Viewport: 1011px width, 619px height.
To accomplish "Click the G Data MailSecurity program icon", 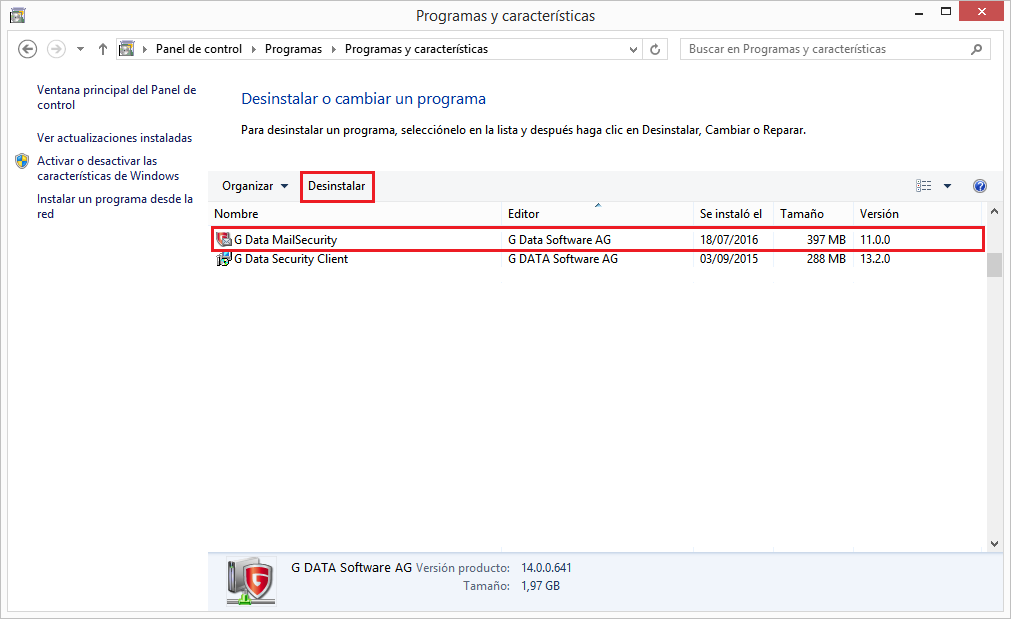I will coord(223,240).
